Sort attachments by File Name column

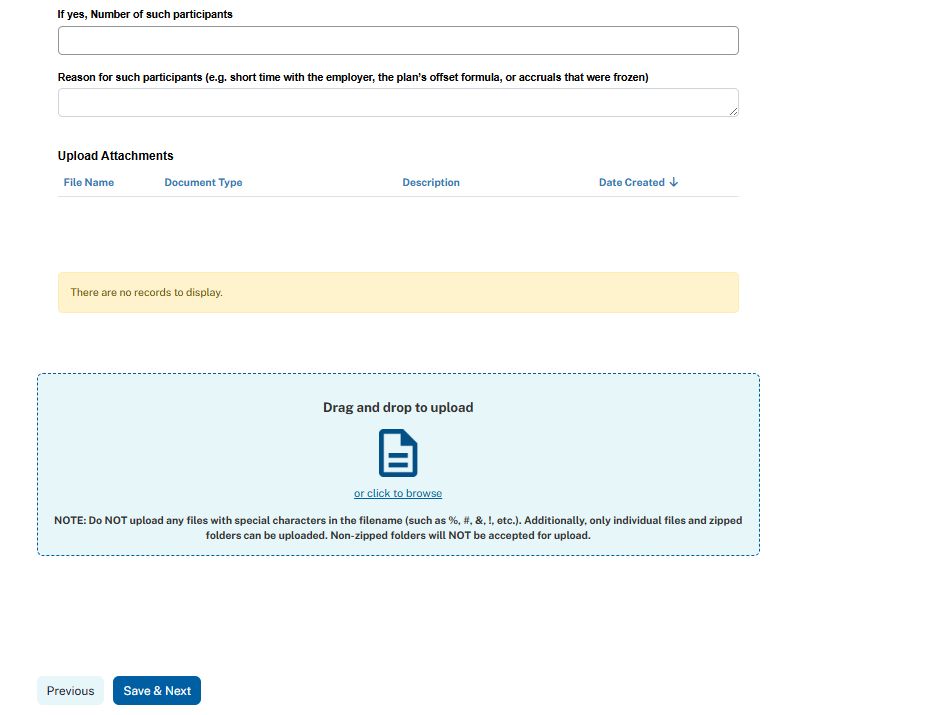89,183
